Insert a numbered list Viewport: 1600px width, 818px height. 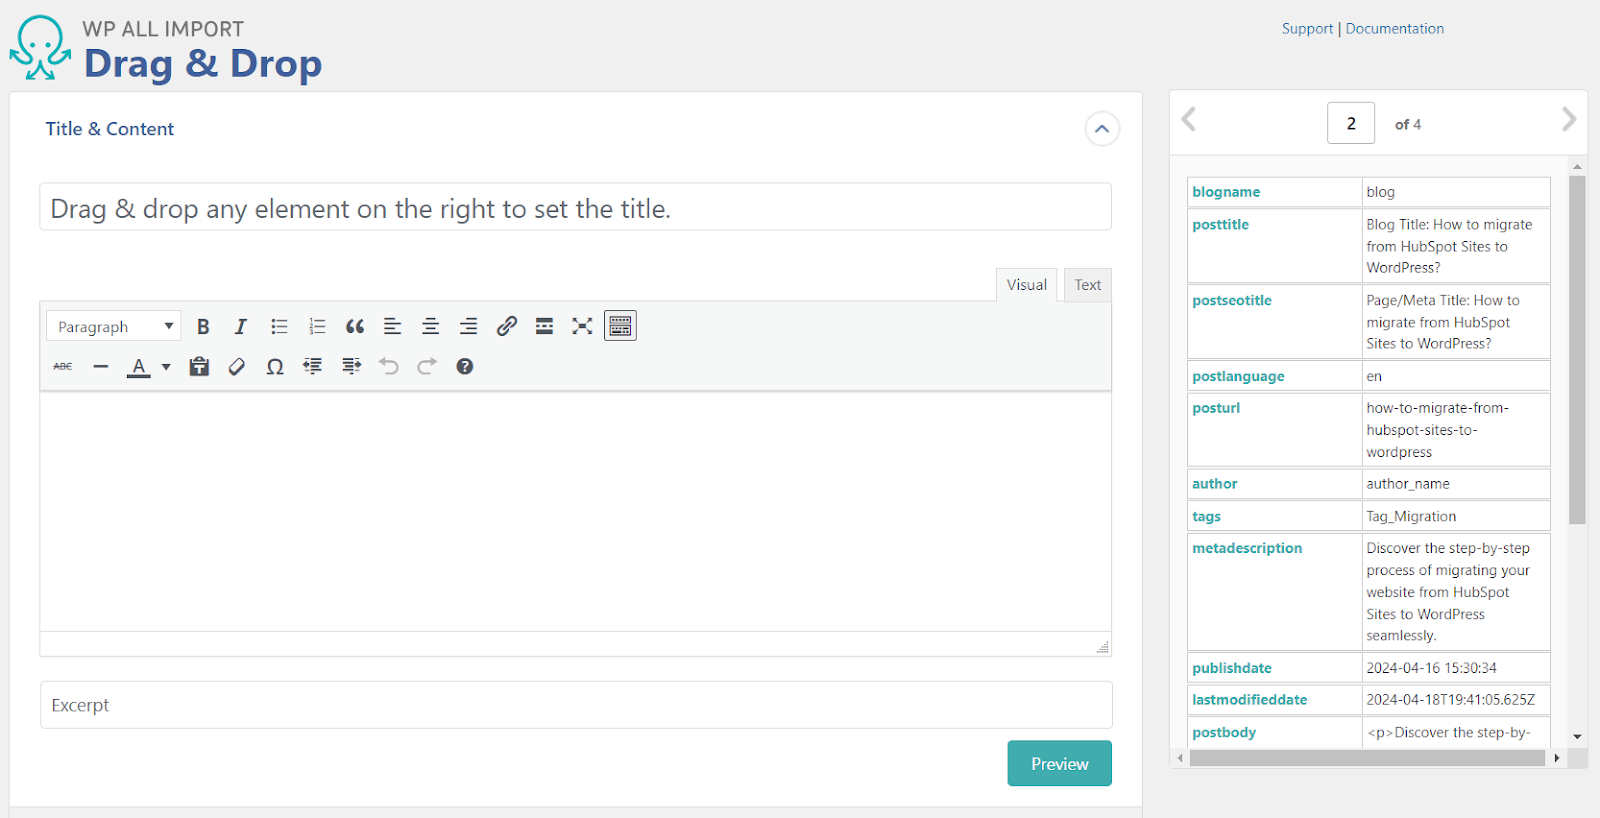click(x=317, y=326)
